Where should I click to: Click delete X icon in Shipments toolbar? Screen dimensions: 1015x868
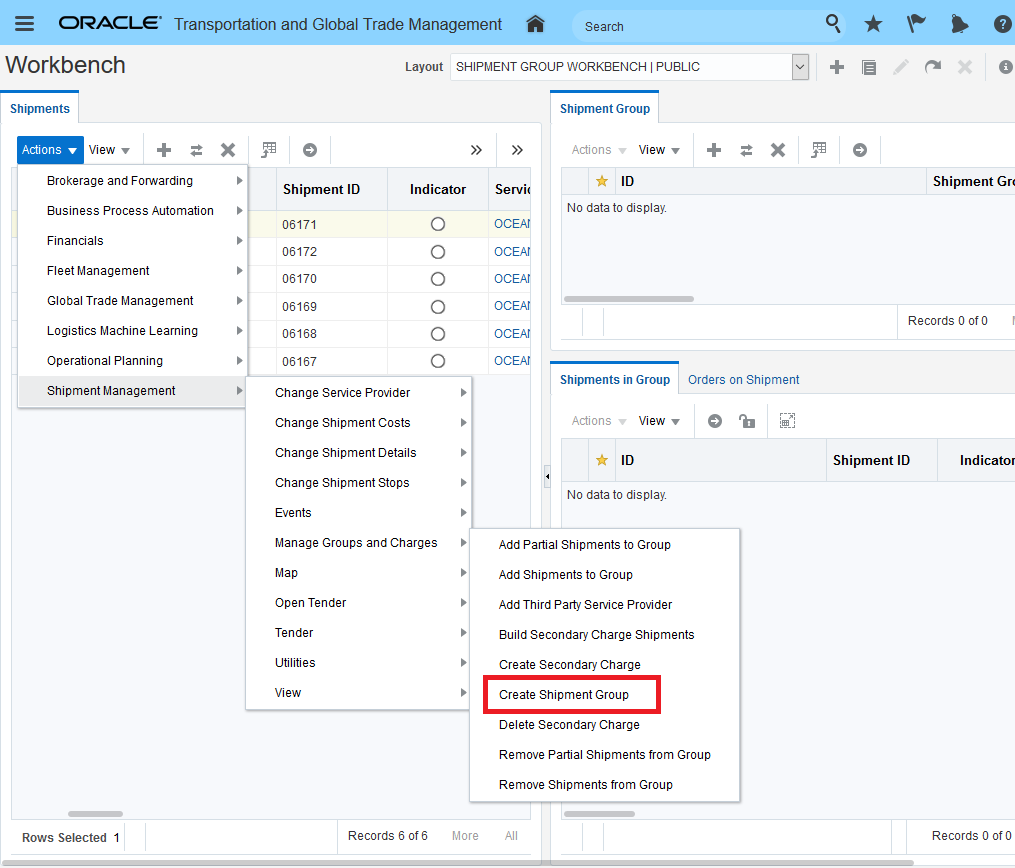tap(228, 150)
